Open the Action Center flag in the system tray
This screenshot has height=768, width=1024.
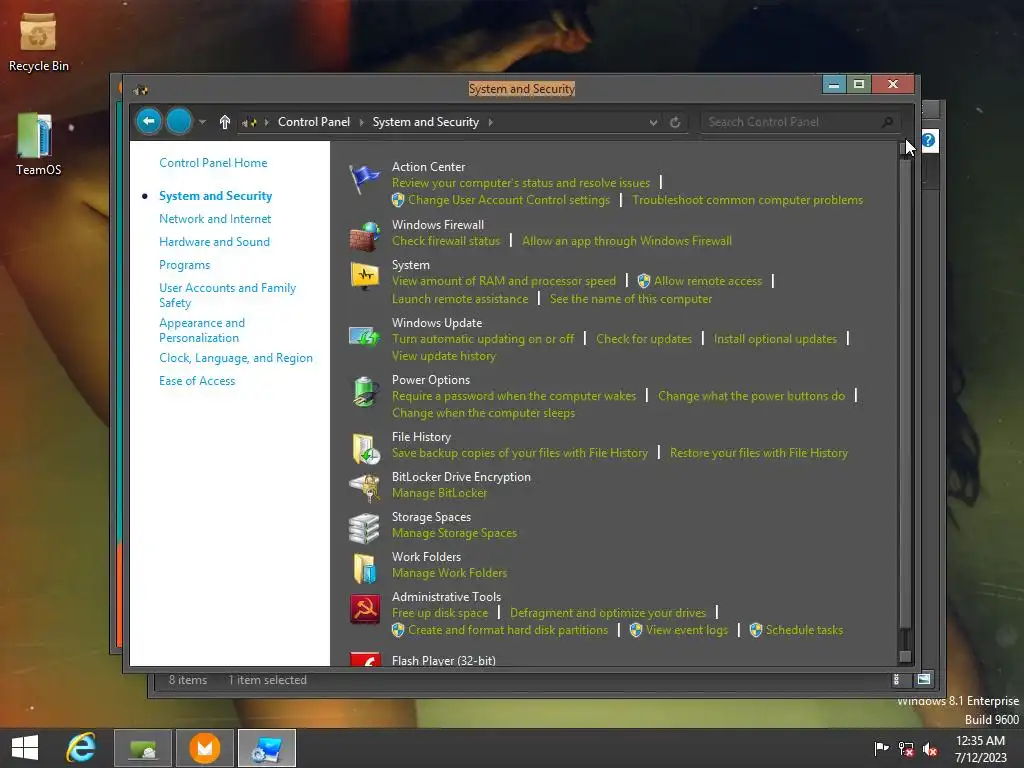pyautogui.click(x=881, y=748)
